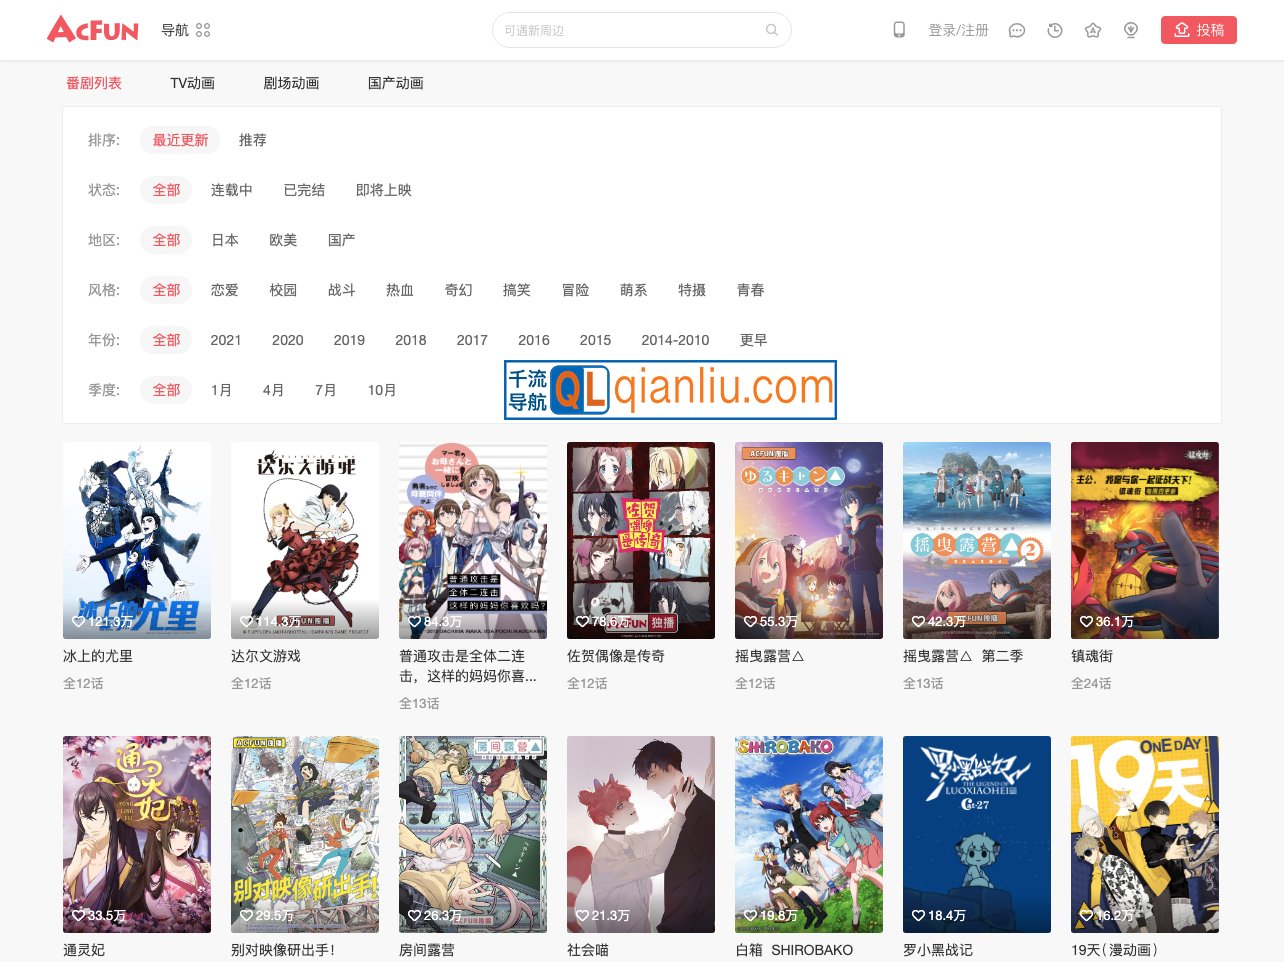Image resolution: width=1284 pixels, height=962 pixels.
Task: Select 4月 season filter
Action: tap(273, 390)
